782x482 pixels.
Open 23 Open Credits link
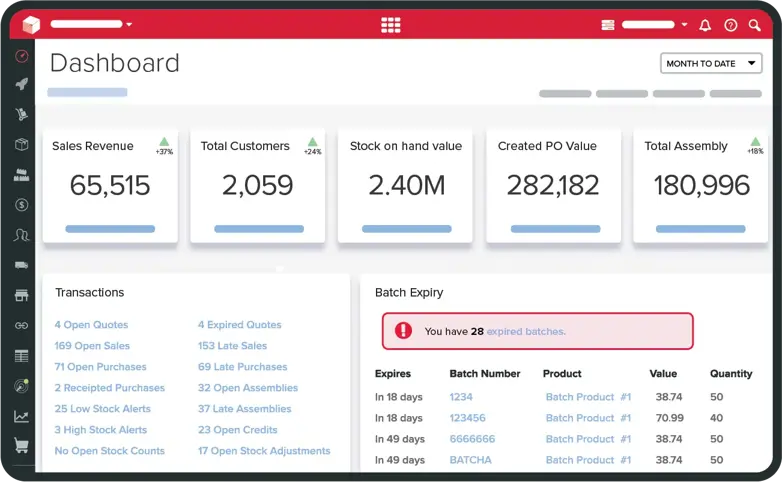pos(238,430)
